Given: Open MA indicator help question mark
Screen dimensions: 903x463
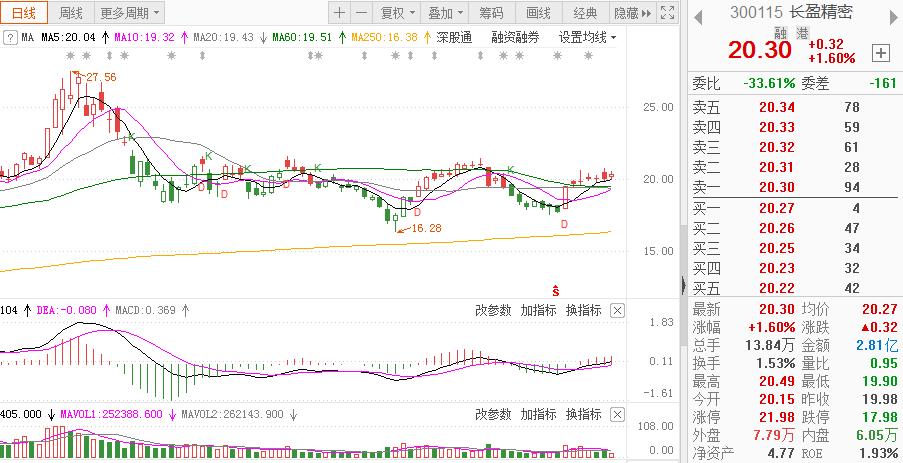Looking at the screenshot, I should pyautogui.click(x=9, y=38).
